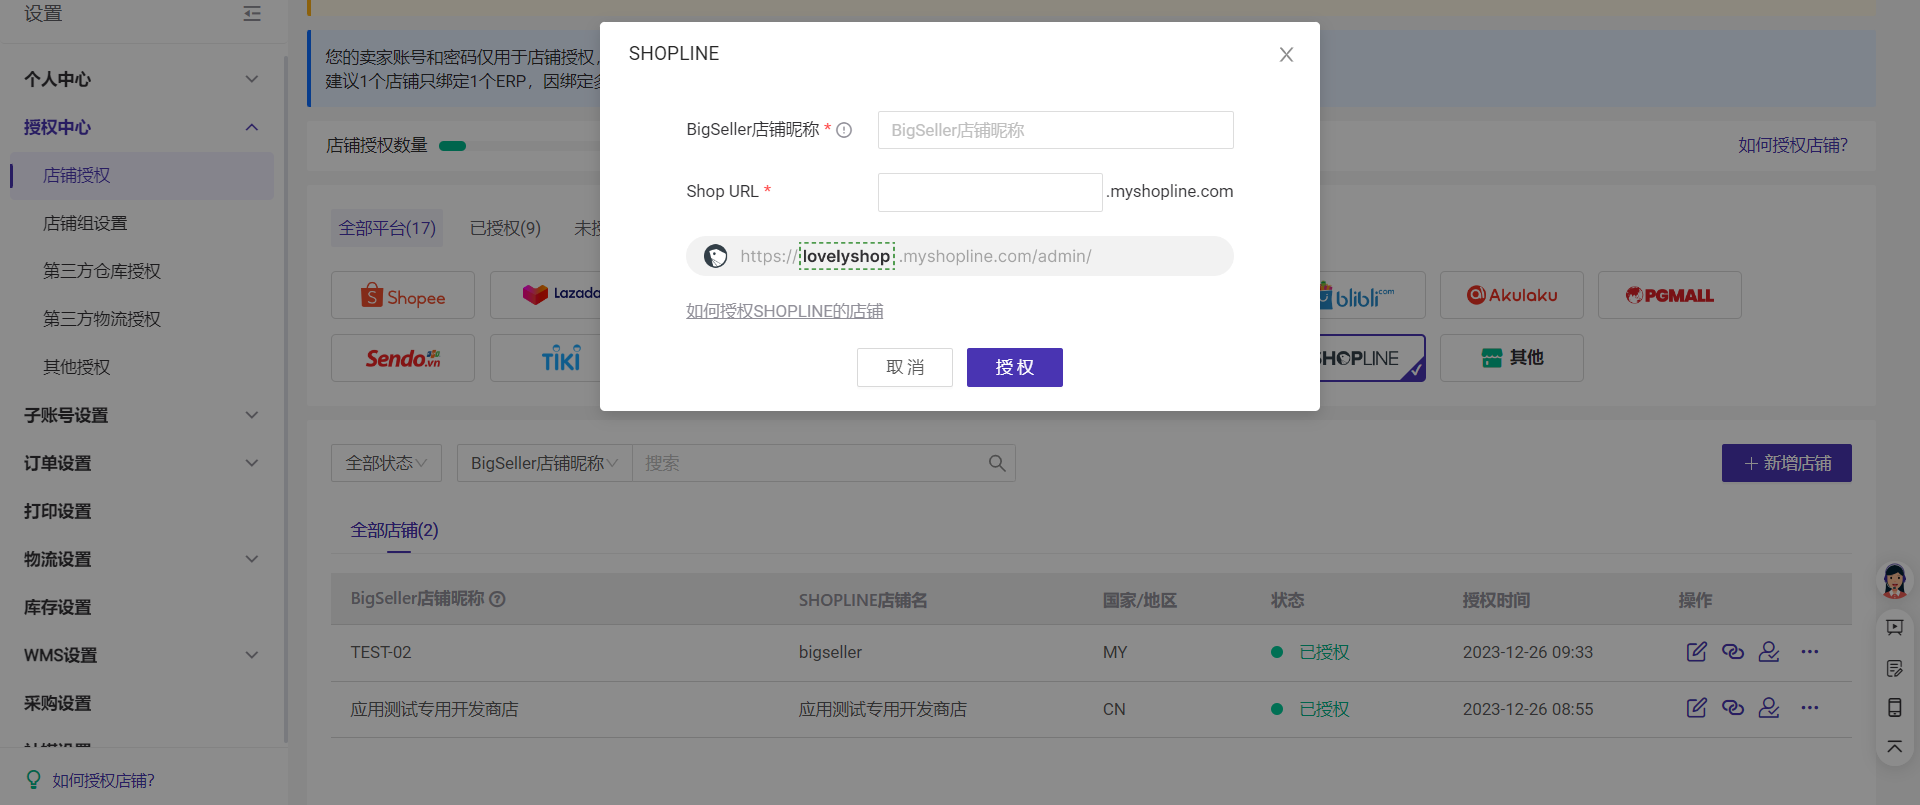1920x805 pixels.
Task: Click help icon beside BigSeller店铺昵称 column header
Action: 498,599
